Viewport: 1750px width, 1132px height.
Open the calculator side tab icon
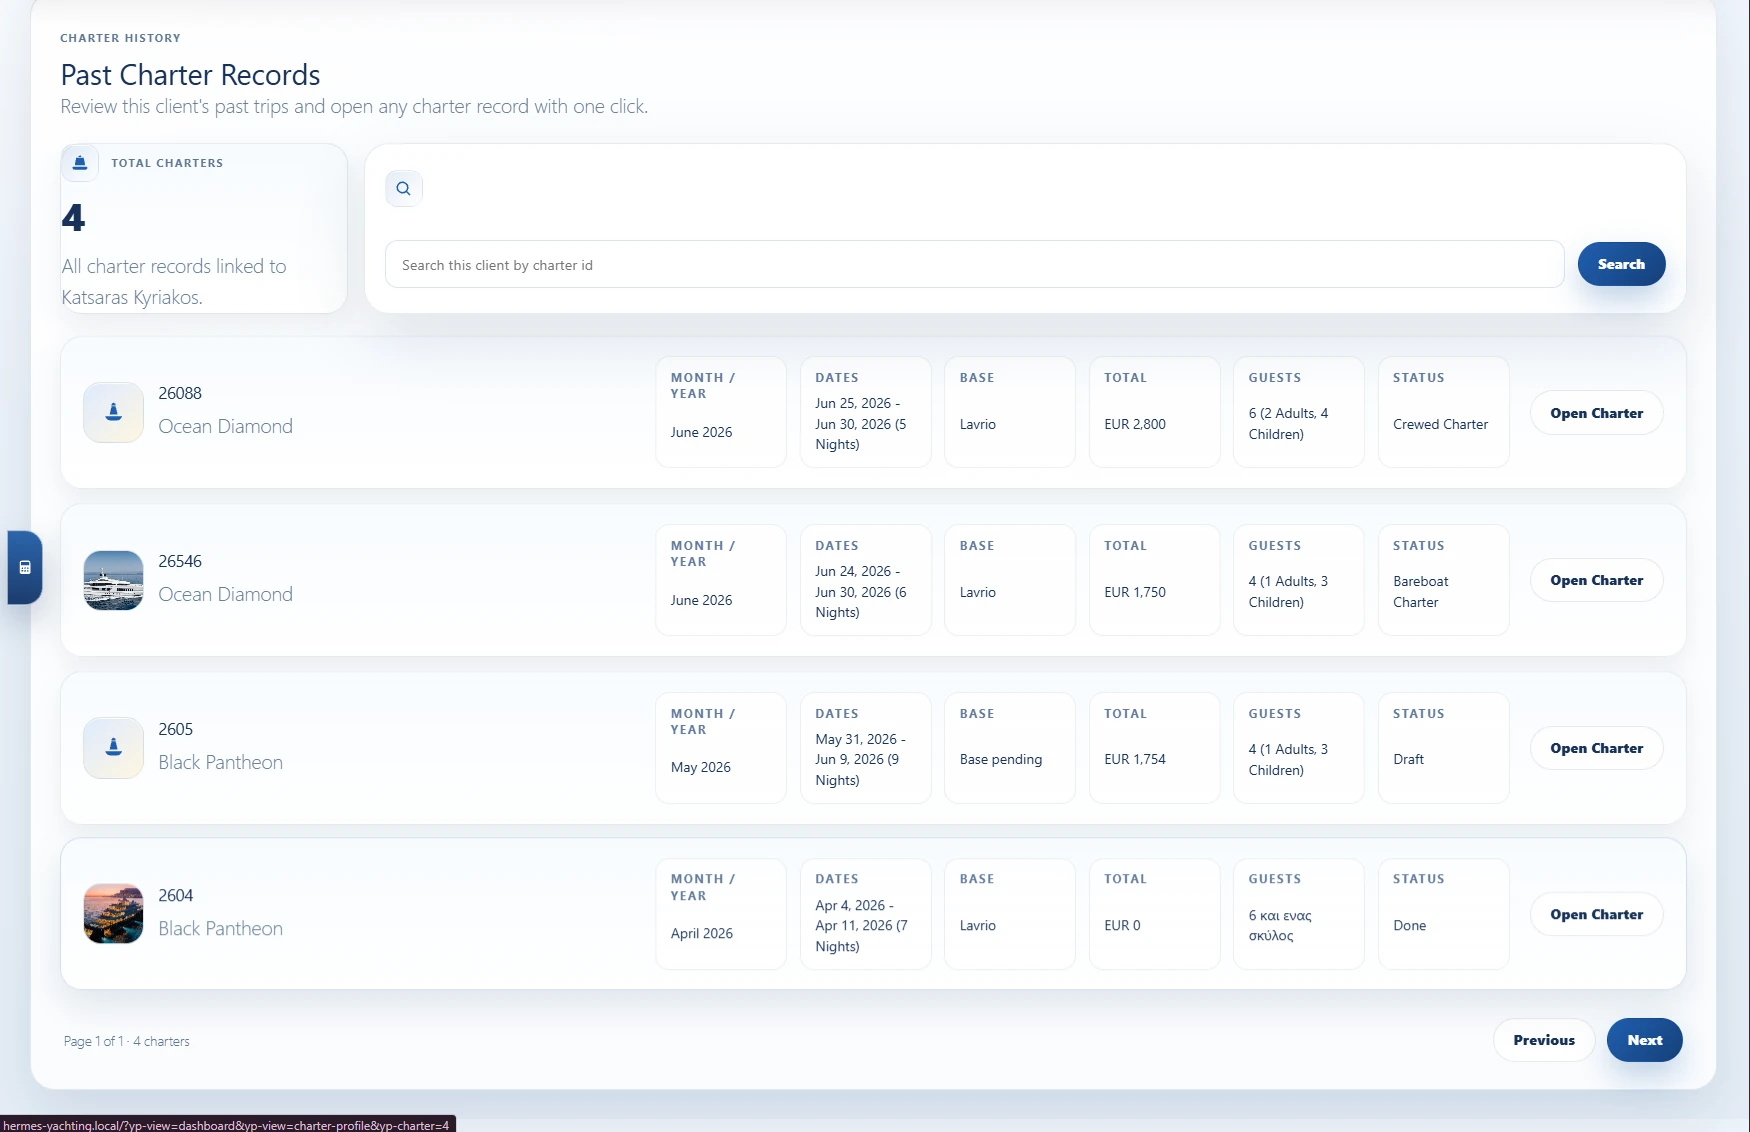(x=25, y=567)
